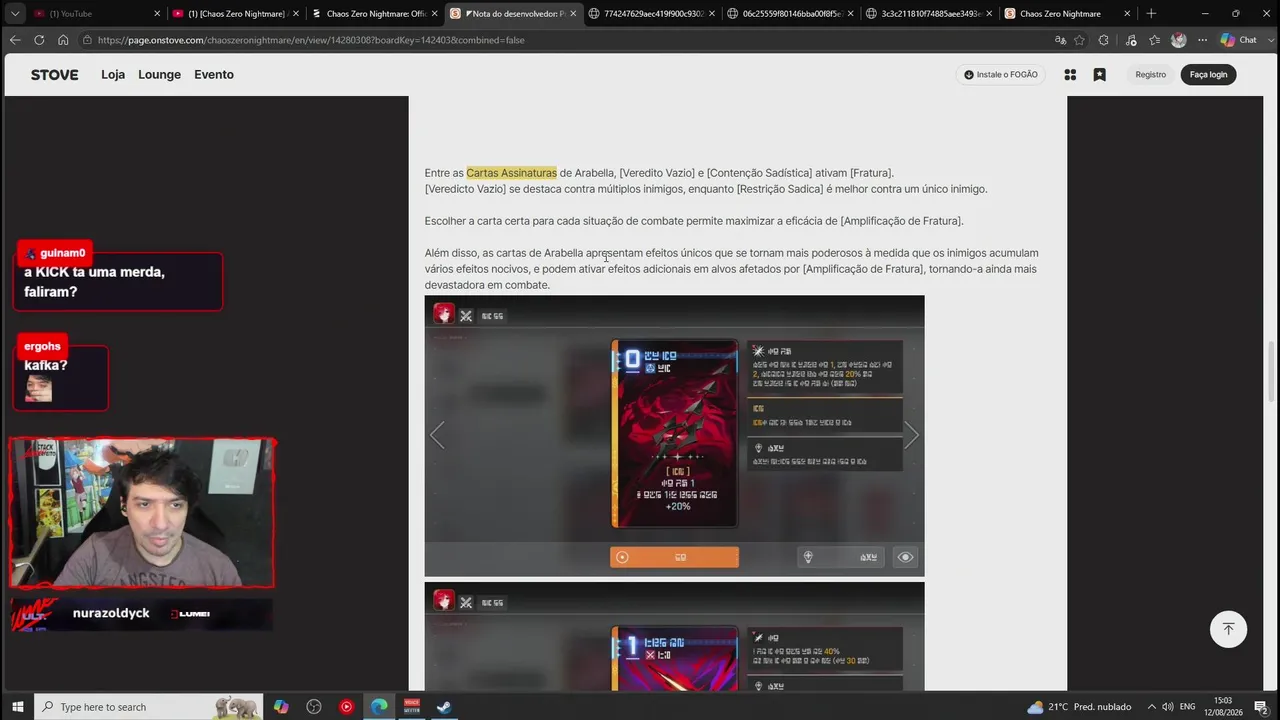
Task: Toggle the eye icon in first card image
Action: pyautogui.click(x=905, y=557)
